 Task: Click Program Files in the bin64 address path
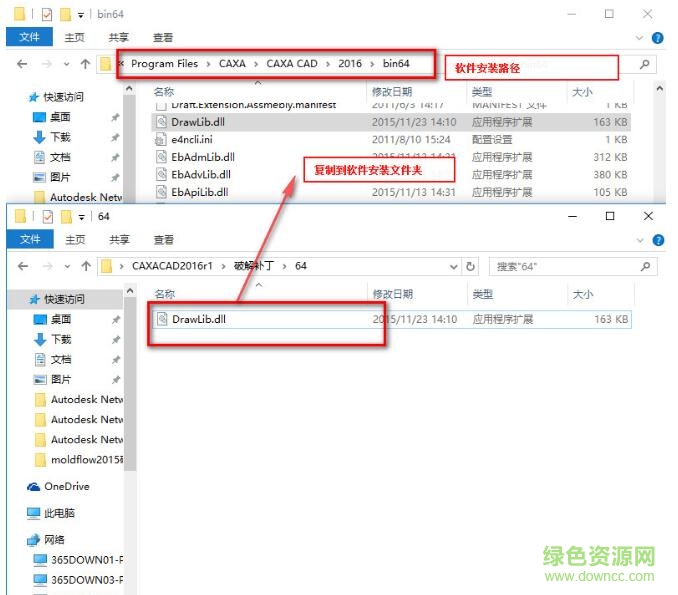click(x=164, y=64)
